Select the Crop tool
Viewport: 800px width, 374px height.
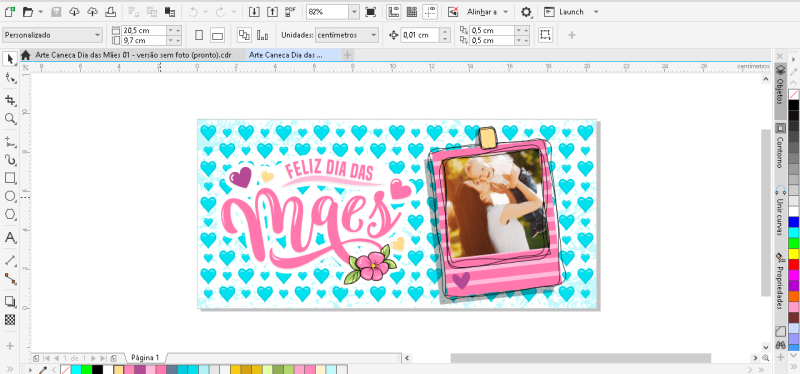10,99
